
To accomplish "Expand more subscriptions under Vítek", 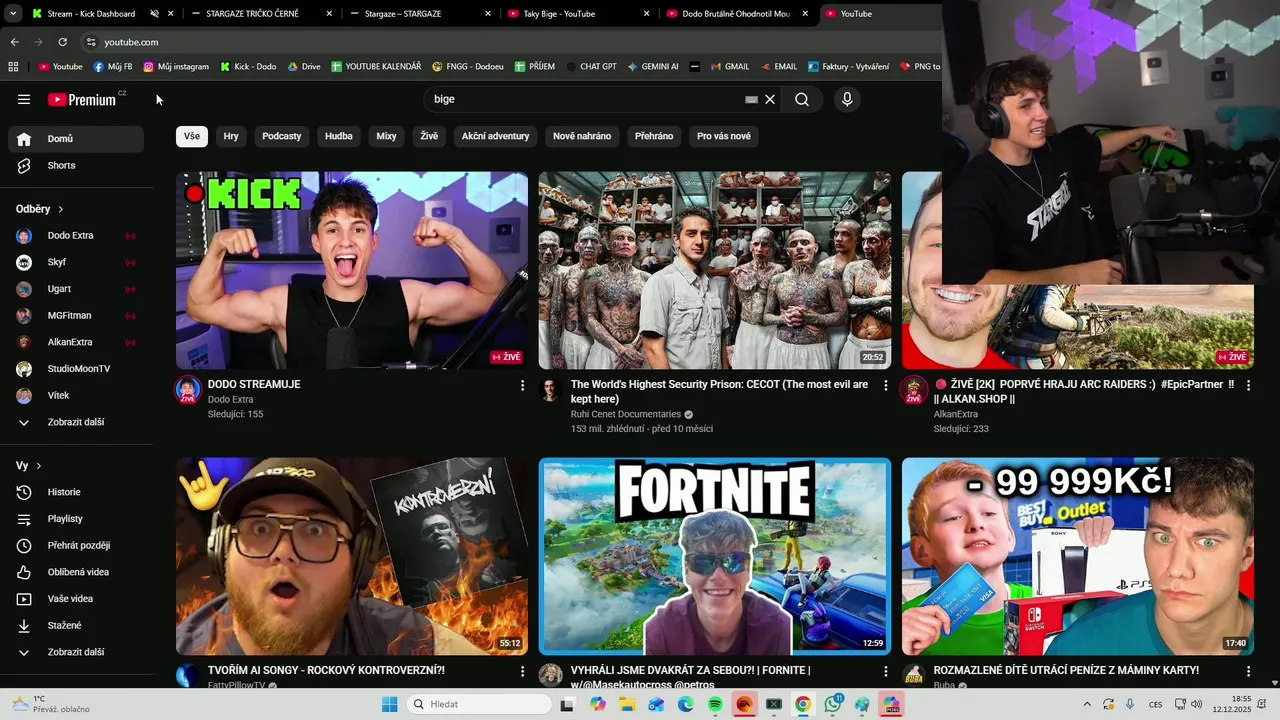I will [76, 422].
